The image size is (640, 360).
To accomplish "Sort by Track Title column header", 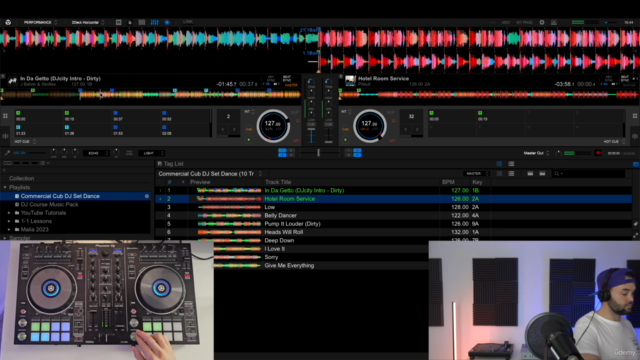I will pos(278,182).
